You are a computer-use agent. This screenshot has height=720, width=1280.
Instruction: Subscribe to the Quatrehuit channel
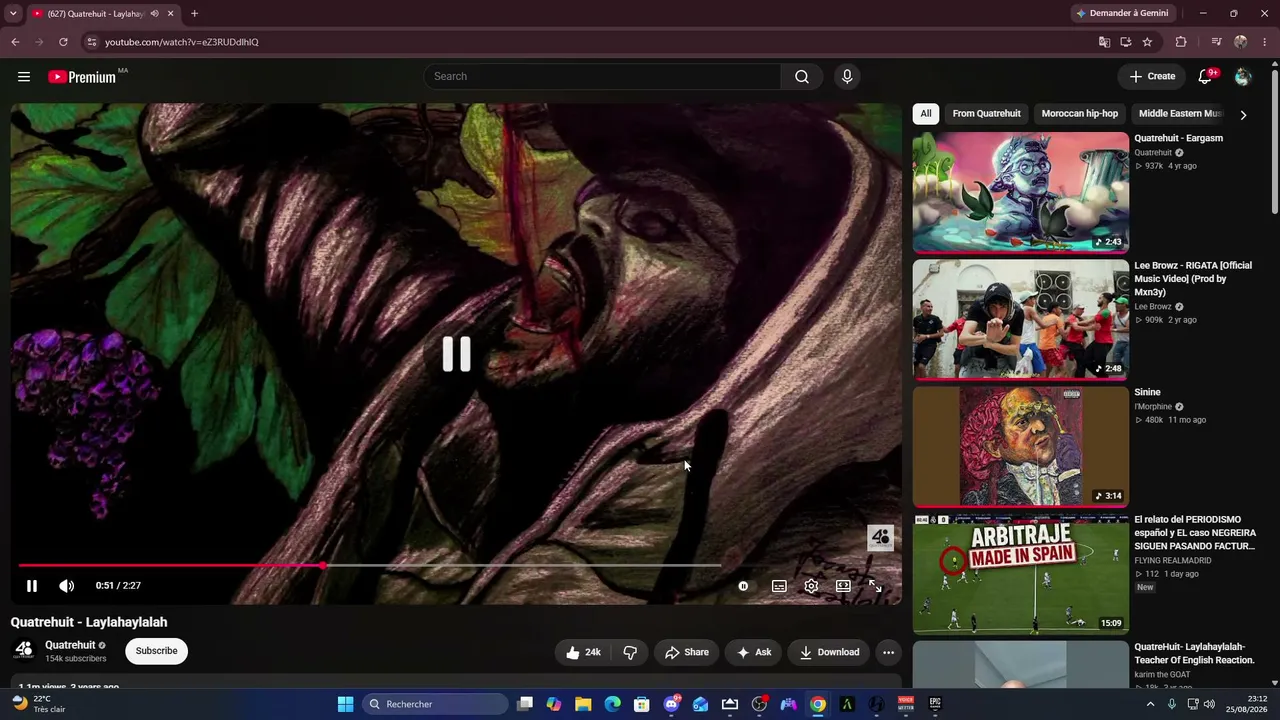click(x=157, y=651)
